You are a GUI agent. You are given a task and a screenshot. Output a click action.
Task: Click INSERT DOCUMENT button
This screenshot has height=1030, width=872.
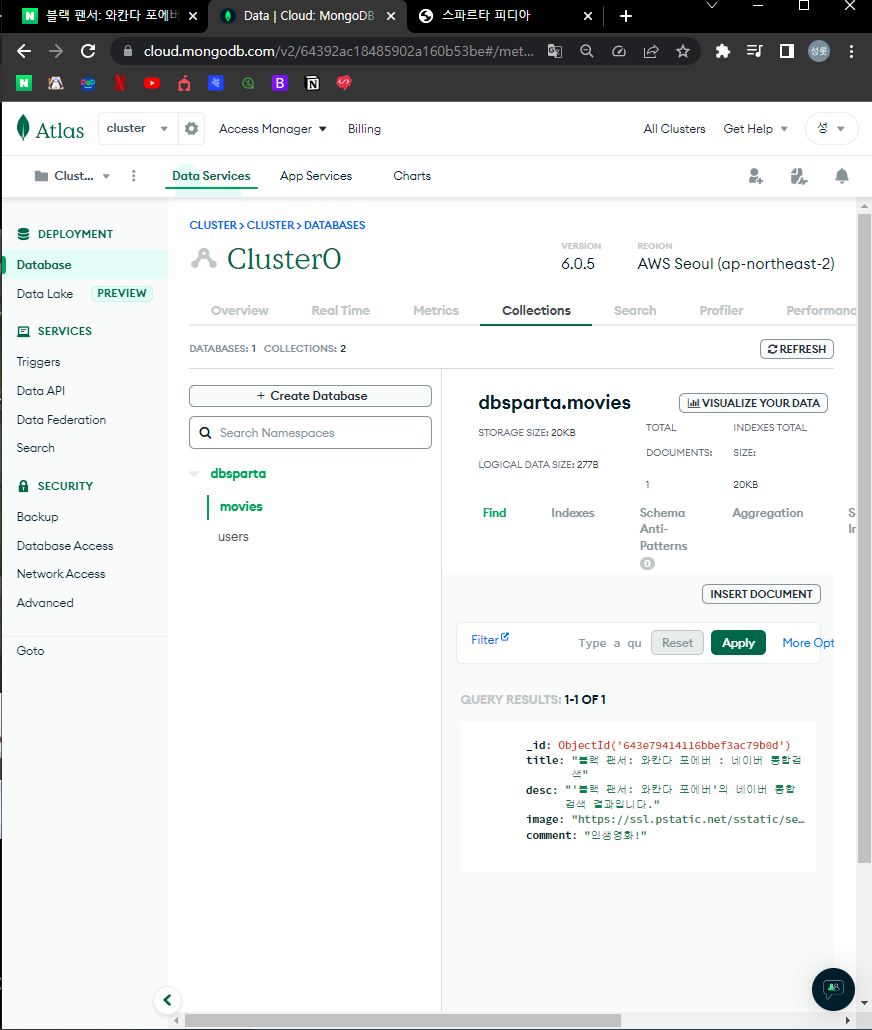point(761,594)
